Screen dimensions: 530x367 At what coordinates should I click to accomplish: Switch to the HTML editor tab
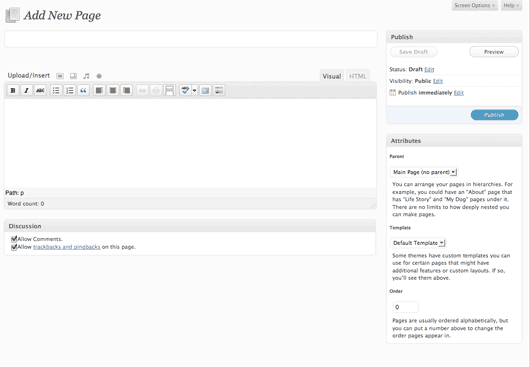coord(358,76)
